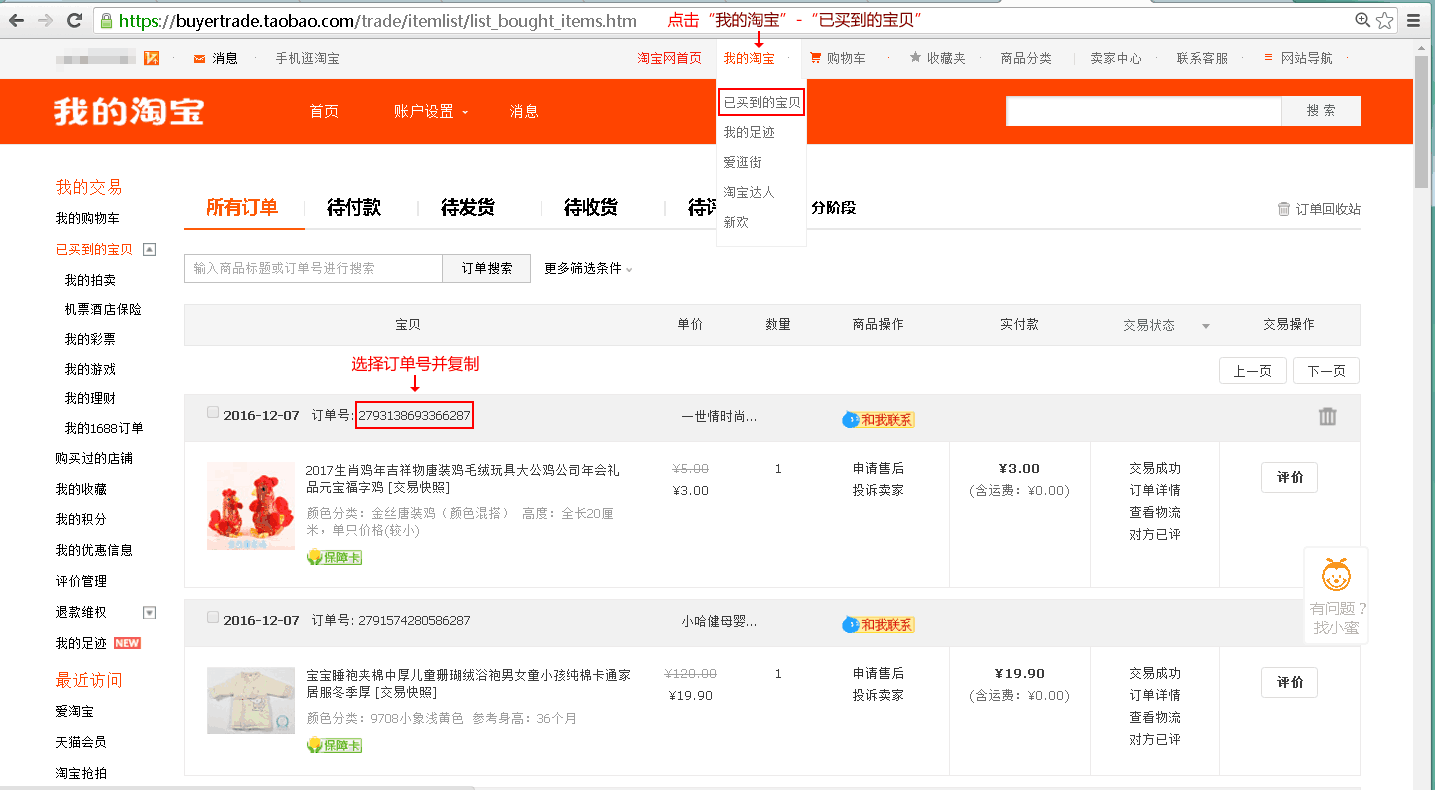Expand 更多筛选条件 filter options
Image resolution: width=1435 pixels, height=790 pixels.
[588, 268]
